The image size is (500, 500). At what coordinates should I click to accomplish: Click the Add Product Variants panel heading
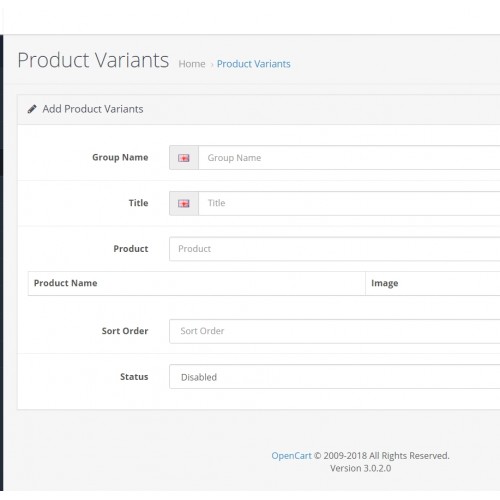tap(93, 109)
